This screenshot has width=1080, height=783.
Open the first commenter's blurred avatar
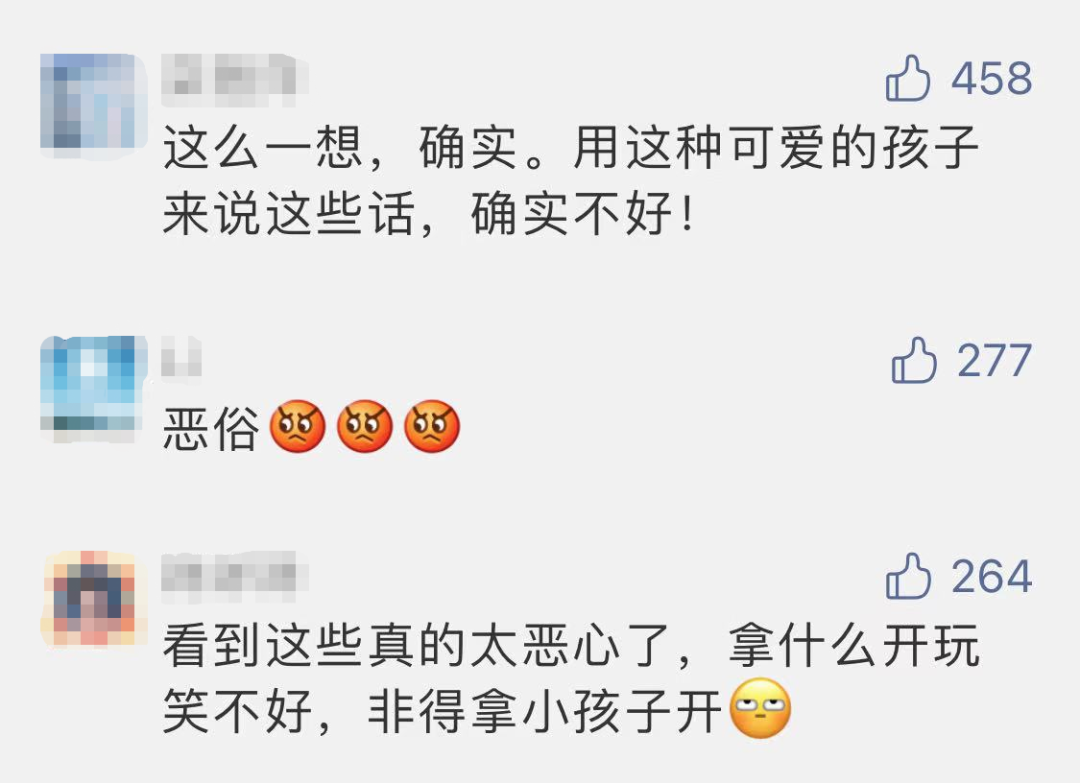click(x=94, y=101)
